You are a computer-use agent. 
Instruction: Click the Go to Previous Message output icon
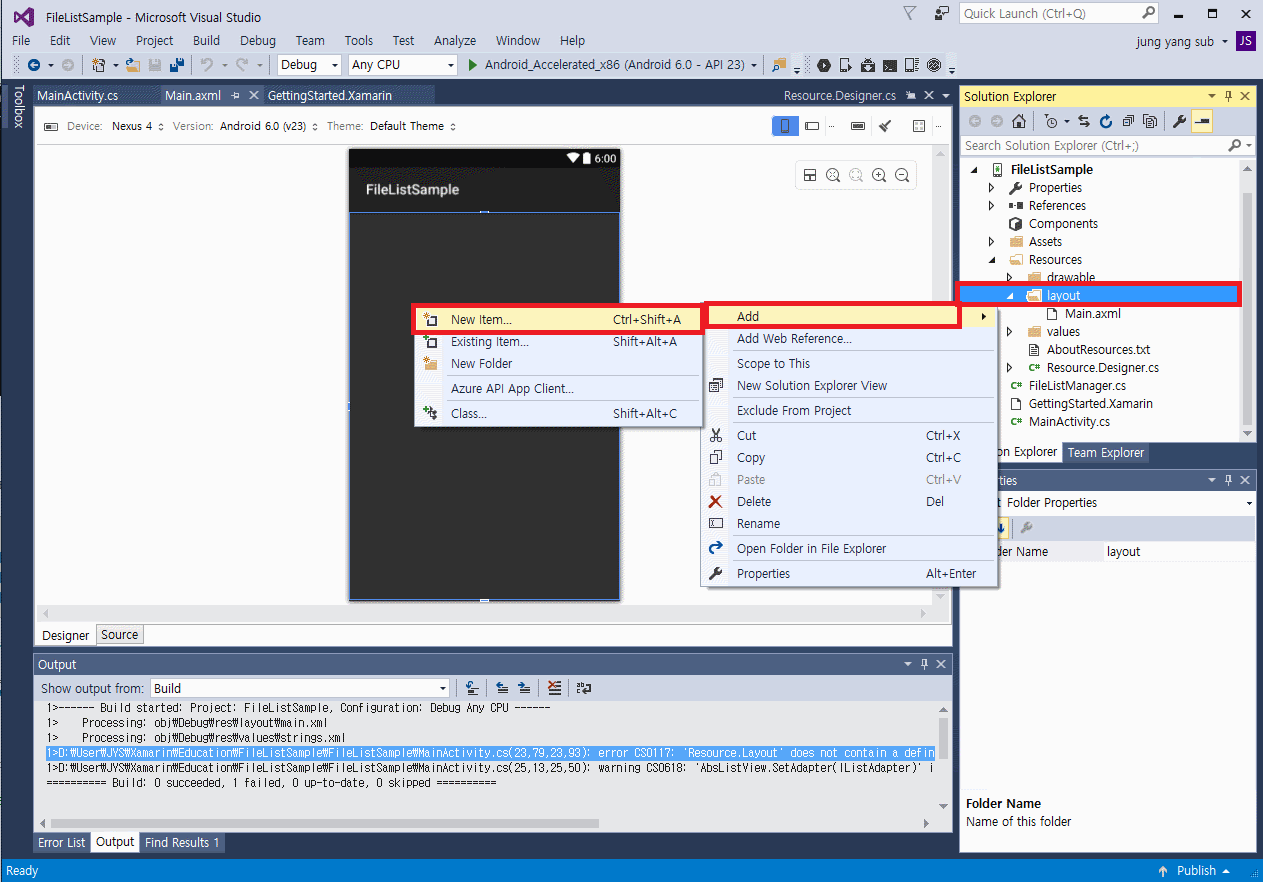(502, 688)
